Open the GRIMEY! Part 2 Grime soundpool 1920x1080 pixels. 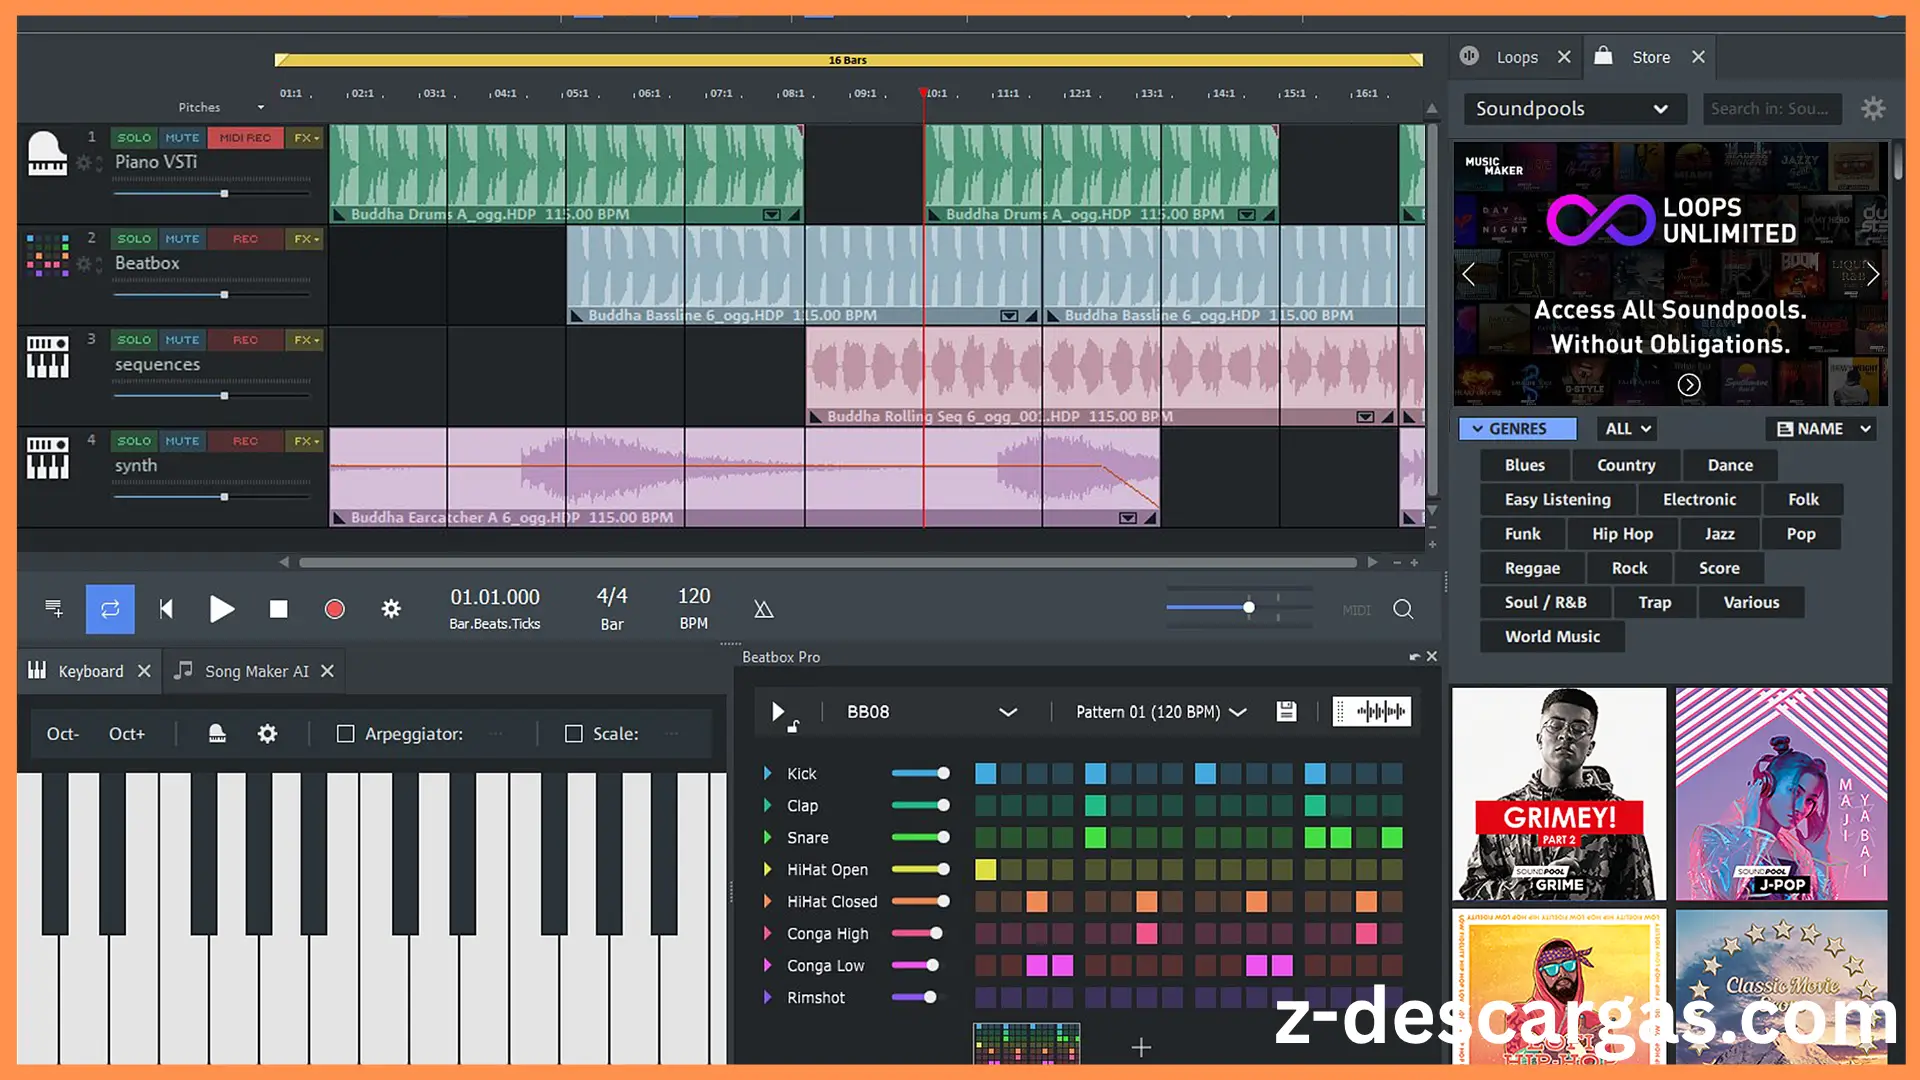(1559, 794)
